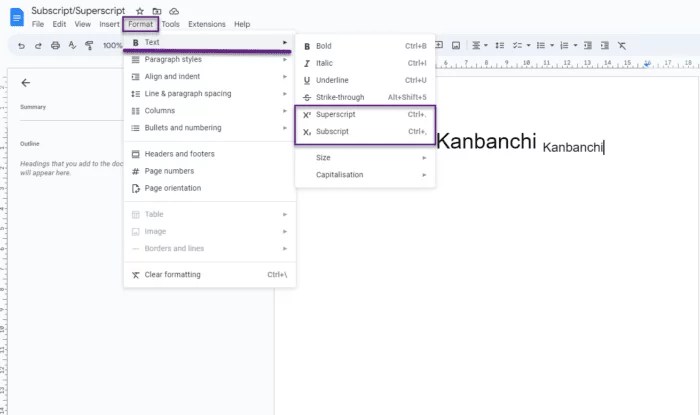Open the Help menu
700x415 pixels.
point(242,24)
